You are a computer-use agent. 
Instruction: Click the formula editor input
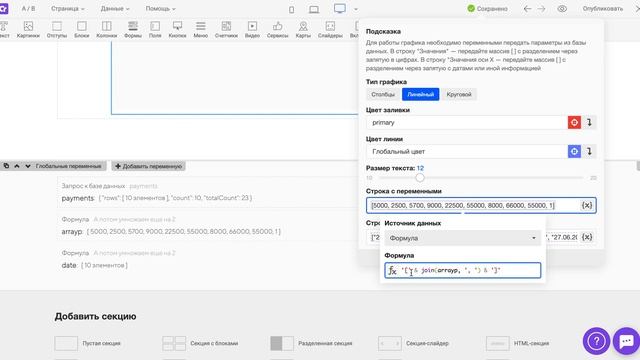462,270
